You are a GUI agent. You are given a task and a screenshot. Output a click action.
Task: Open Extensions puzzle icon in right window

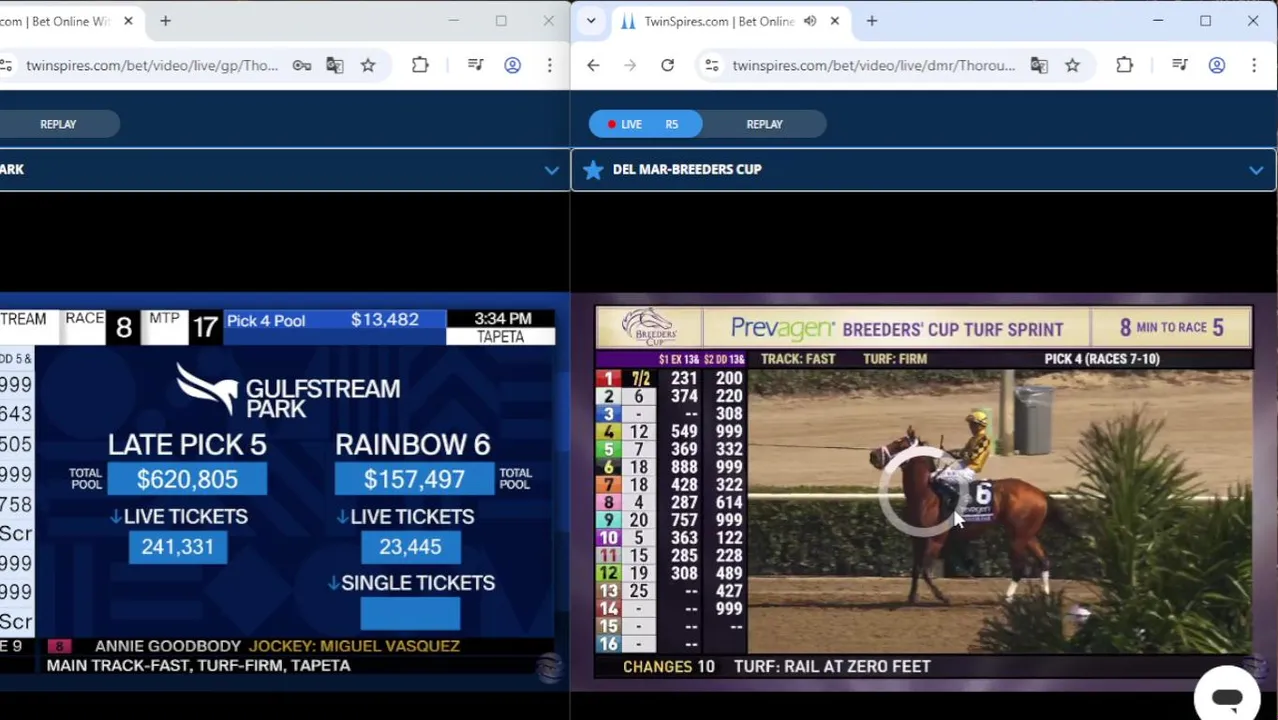coord(1125,65)
